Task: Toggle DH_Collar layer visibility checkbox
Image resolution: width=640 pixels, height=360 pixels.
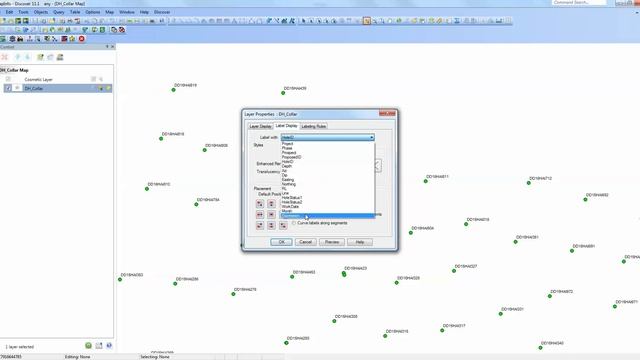Action: [8, 88]
